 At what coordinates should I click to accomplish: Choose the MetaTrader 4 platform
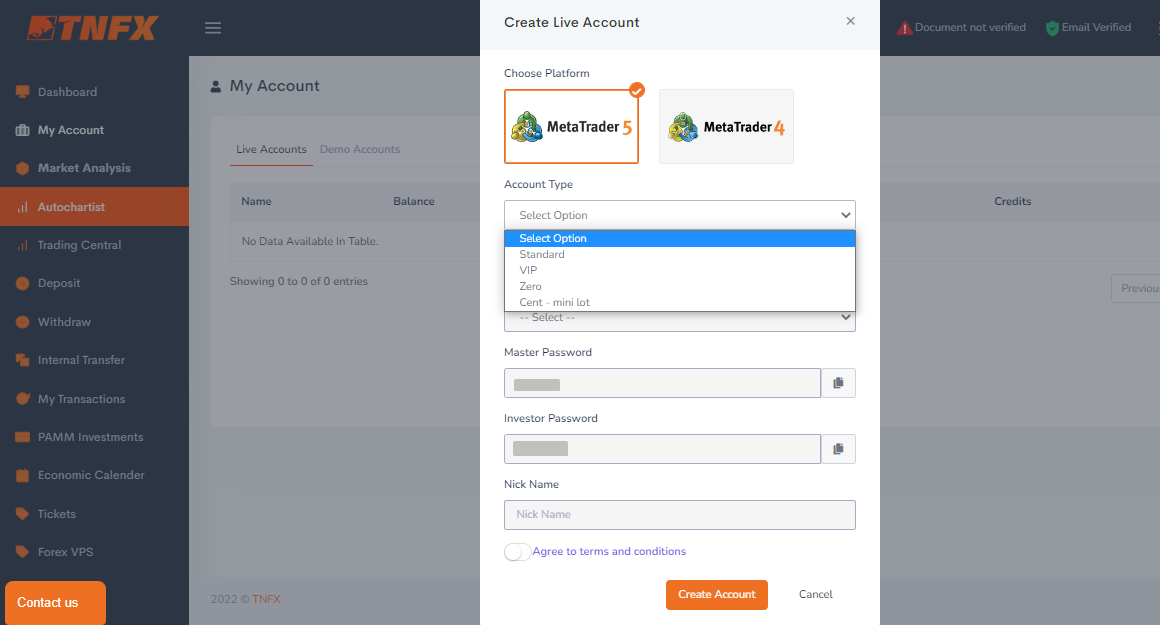click(x=726, y=126)
